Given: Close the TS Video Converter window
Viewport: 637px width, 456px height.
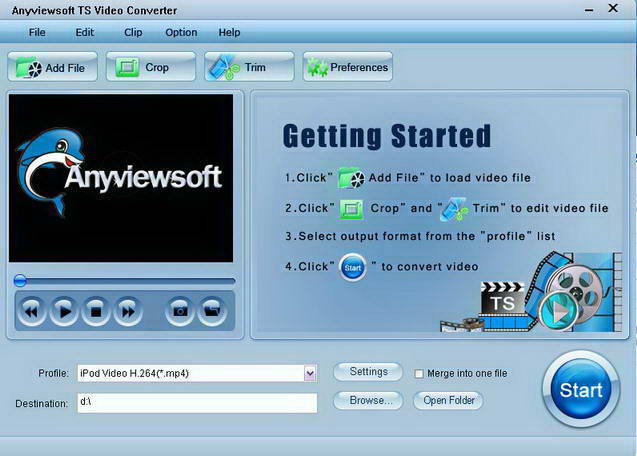Looking at the screenshot, I should point(613,8).
